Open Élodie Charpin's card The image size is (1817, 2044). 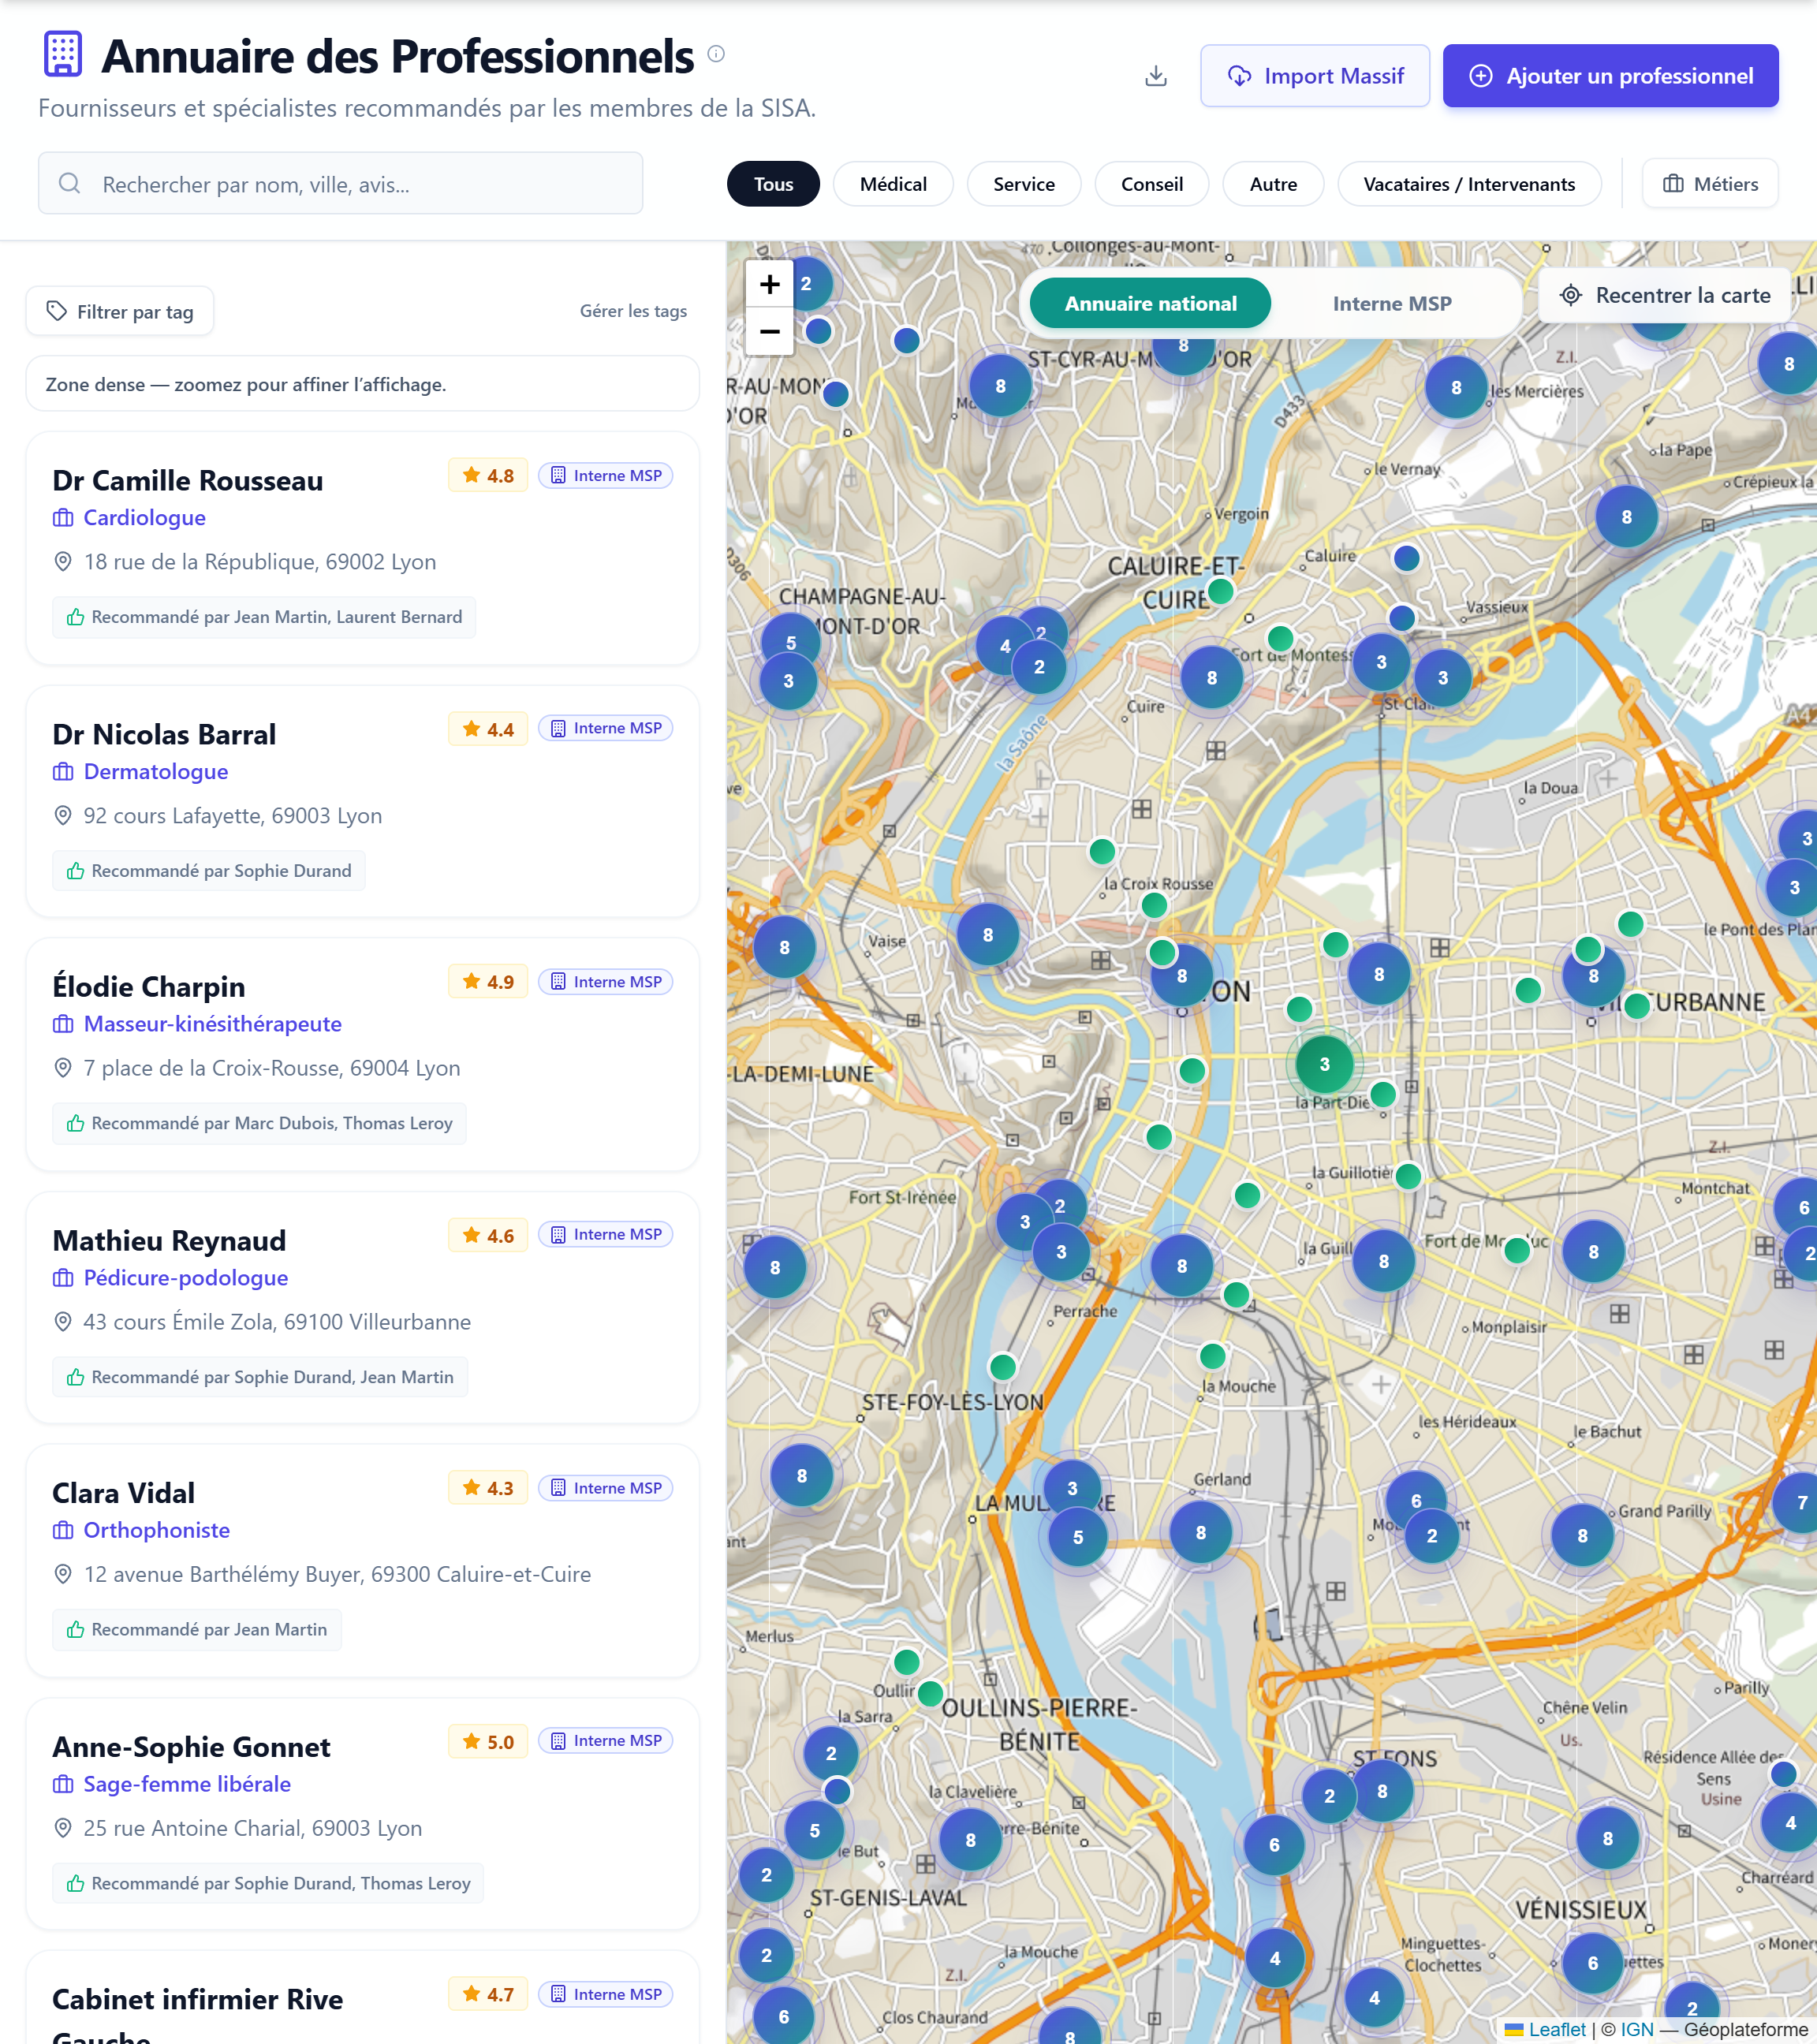[362, 1054]
